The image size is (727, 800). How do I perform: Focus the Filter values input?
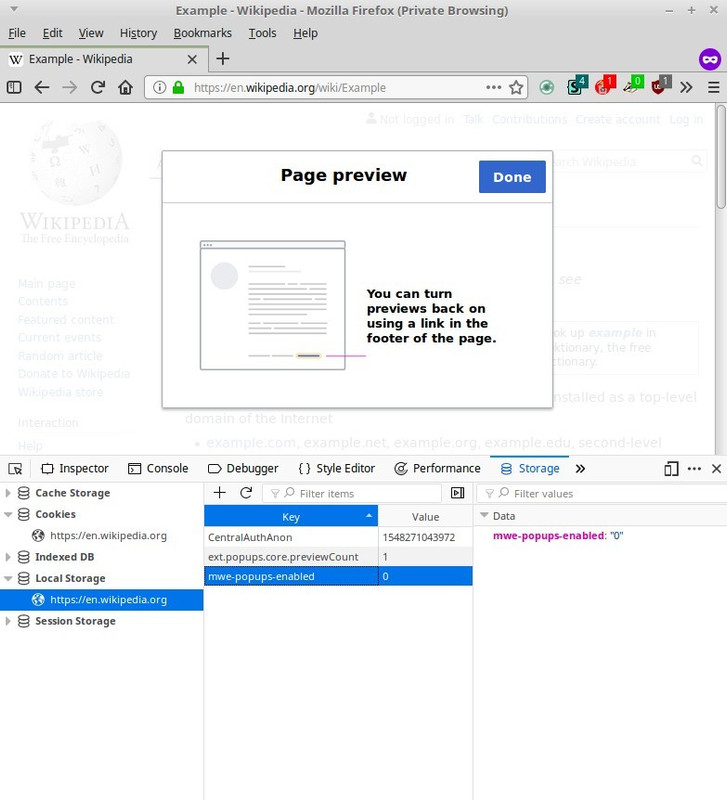pyautogui.click(x=601, y=493)
